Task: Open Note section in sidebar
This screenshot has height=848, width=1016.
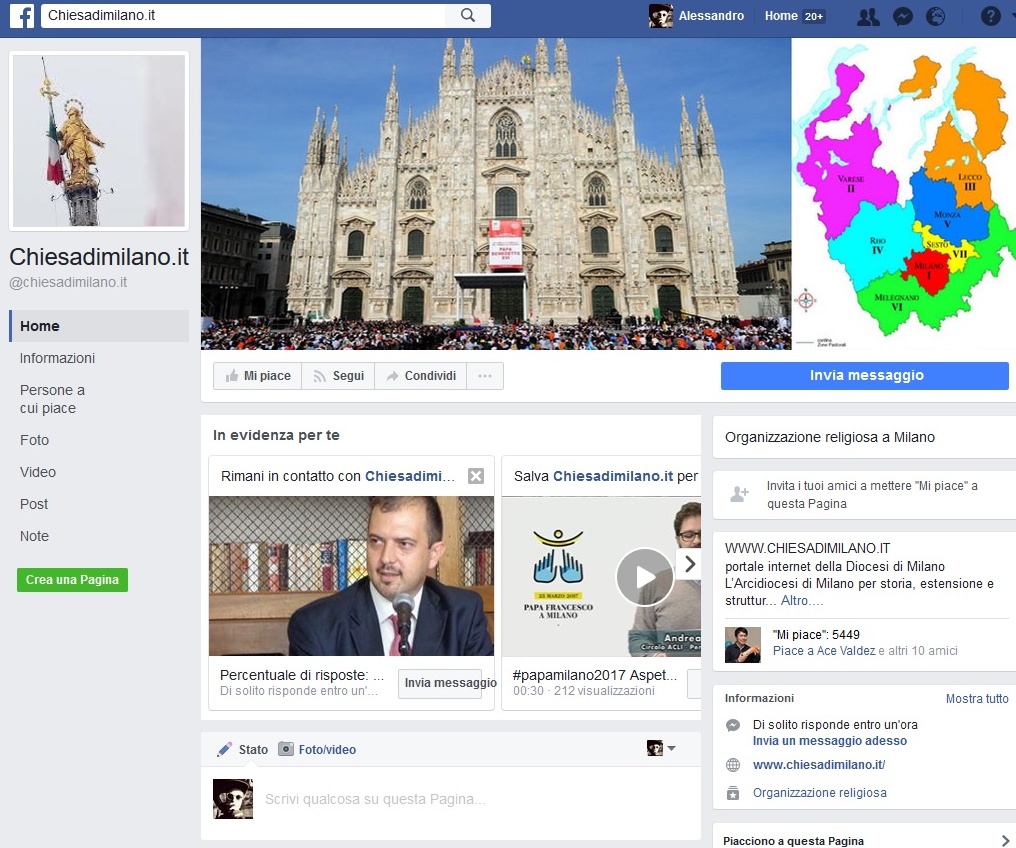Action: [x=34, y=536]
